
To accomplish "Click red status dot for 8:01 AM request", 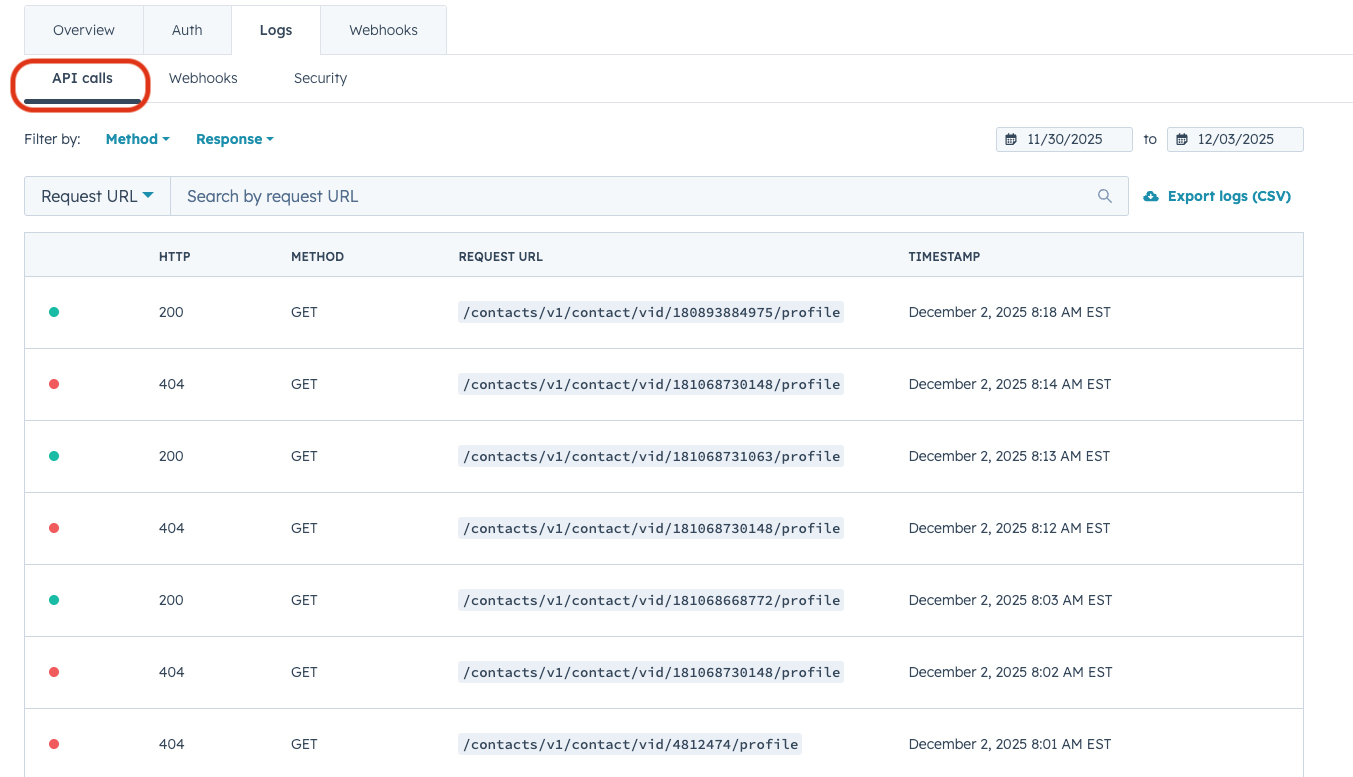I will 54,744.
